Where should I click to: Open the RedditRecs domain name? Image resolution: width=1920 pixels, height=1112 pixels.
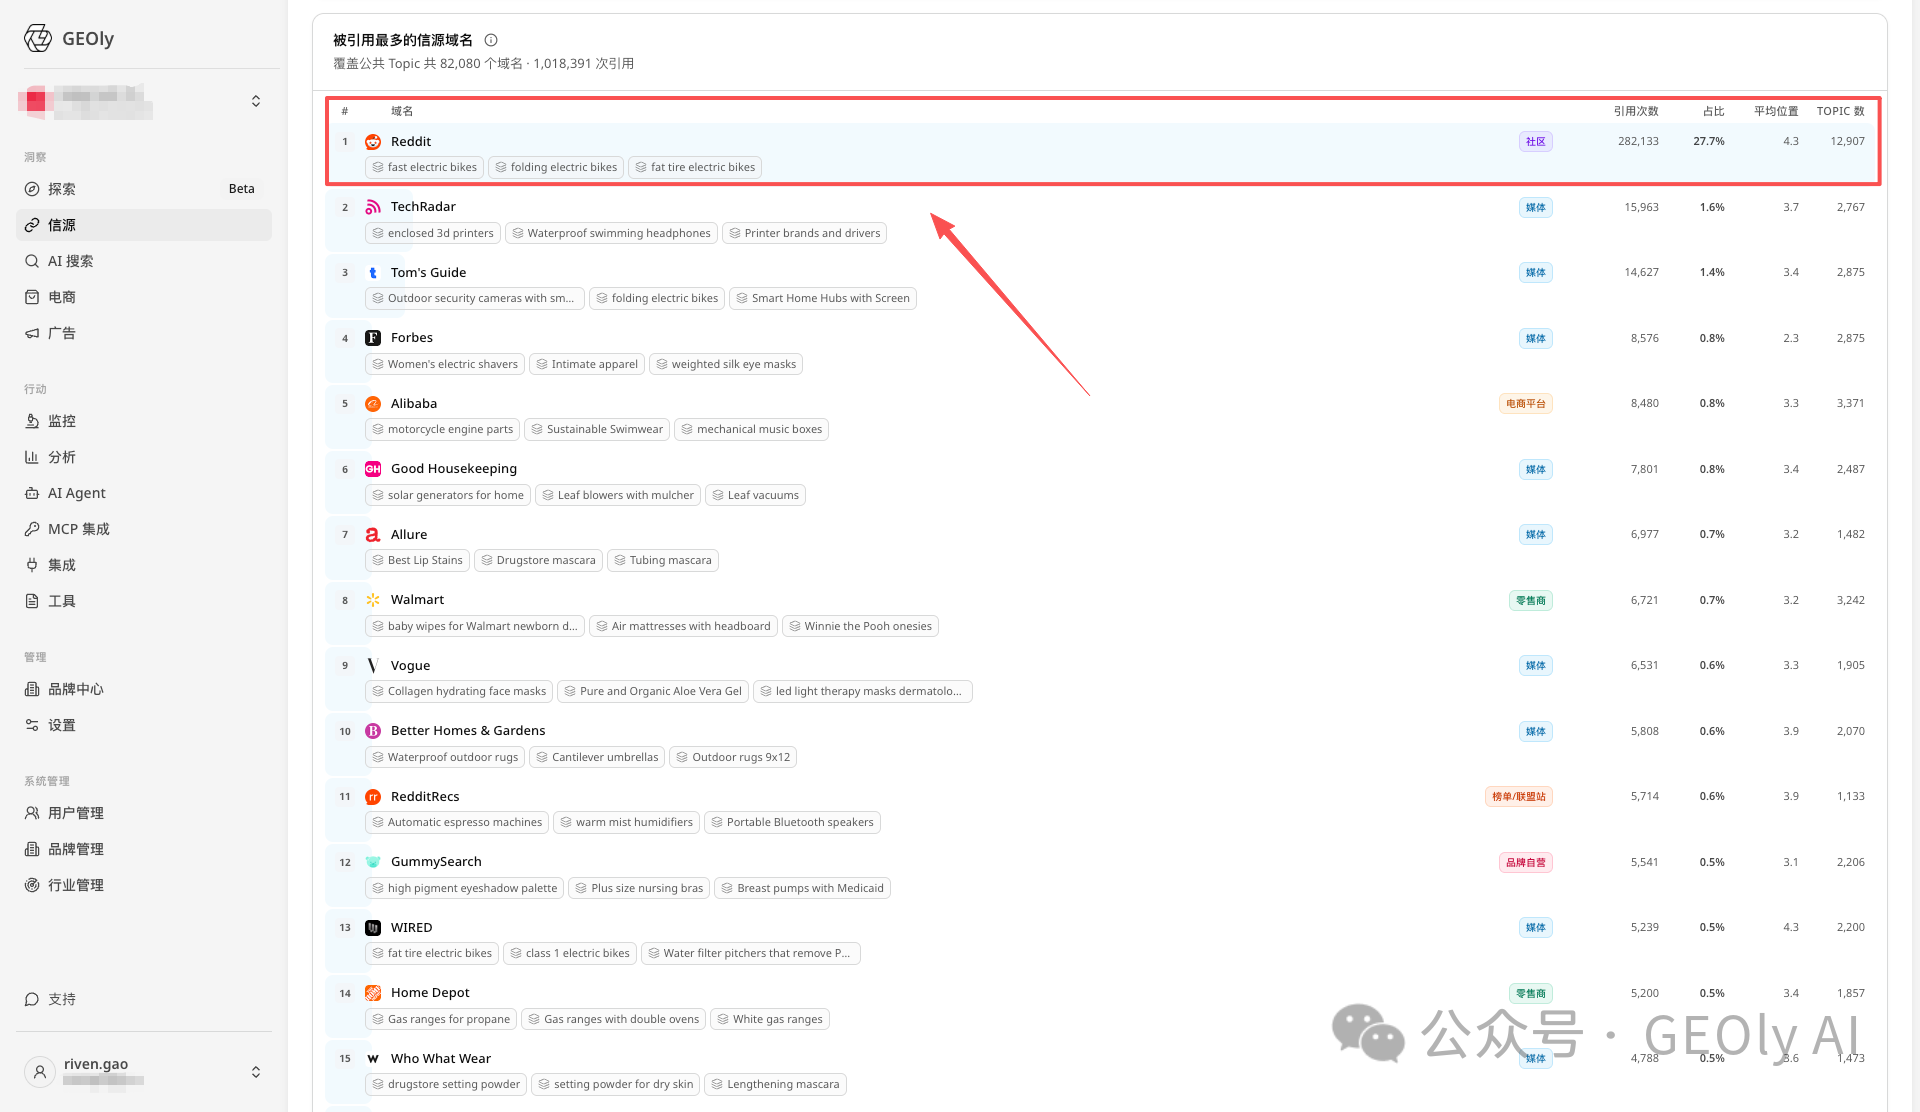click(425, 797)
